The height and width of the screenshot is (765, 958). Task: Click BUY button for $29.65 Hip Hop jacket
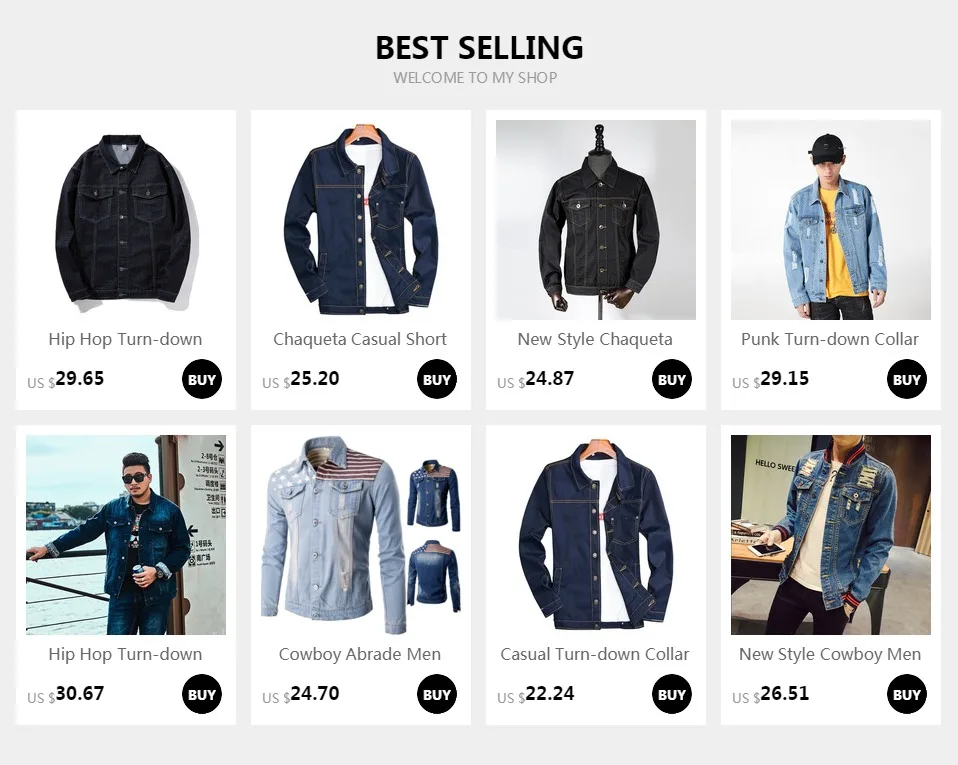point(202,379)
